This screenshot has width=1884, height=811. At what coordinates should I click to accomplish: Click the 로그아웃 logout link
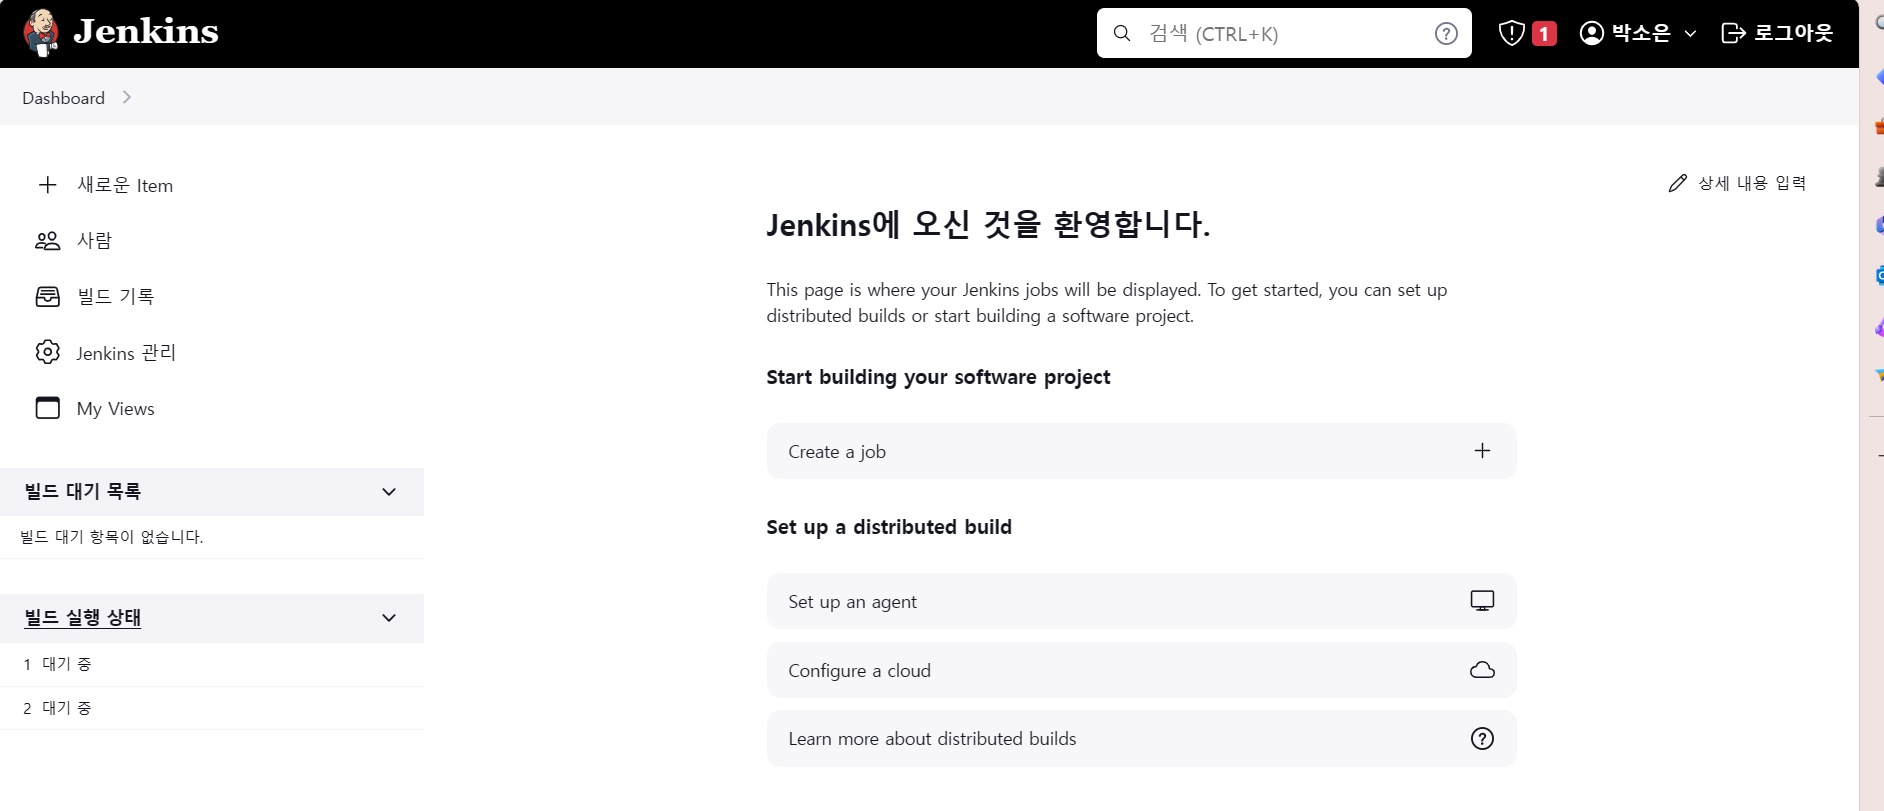click(x=1793, y=33)
